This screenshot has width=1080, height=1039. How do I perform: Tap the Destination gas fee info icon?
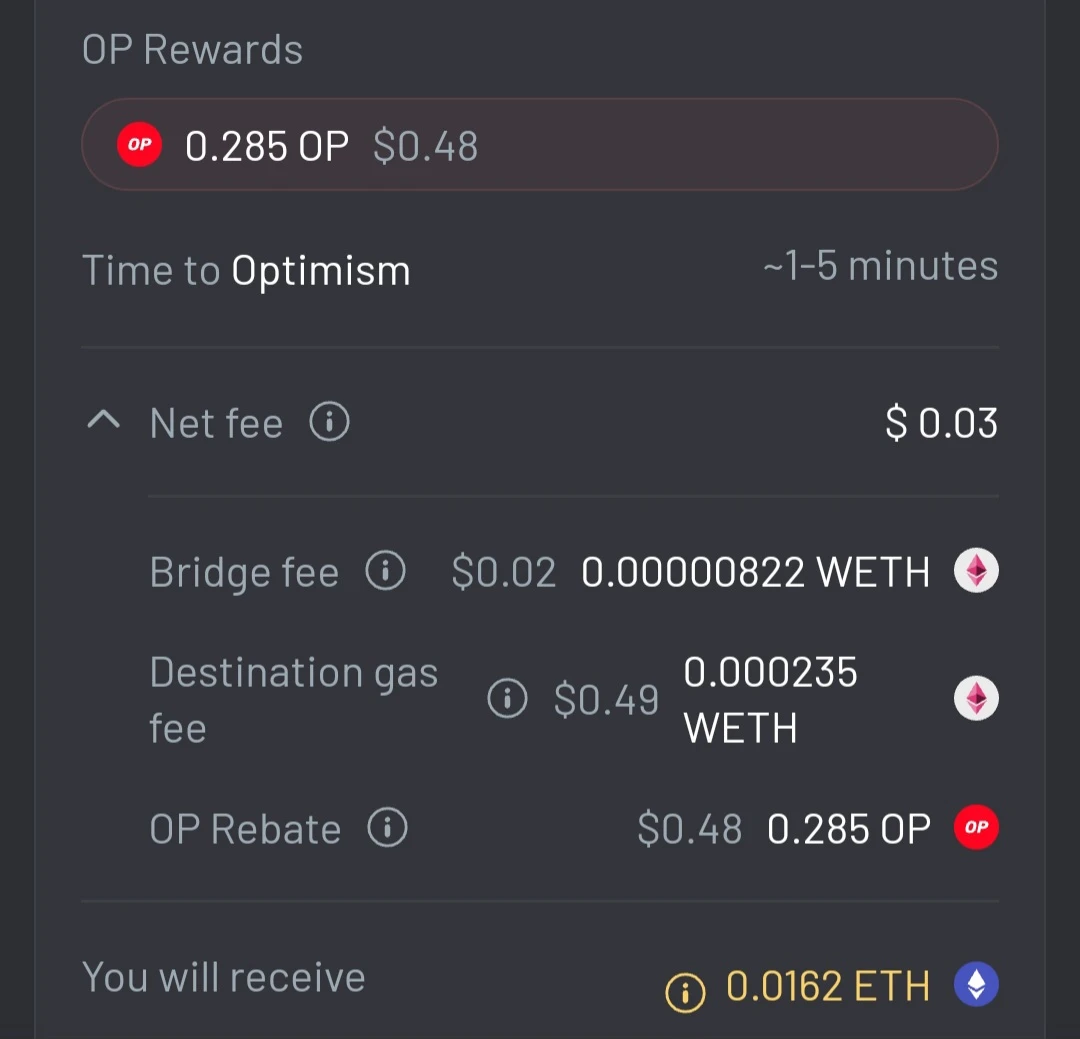point(508,698)
